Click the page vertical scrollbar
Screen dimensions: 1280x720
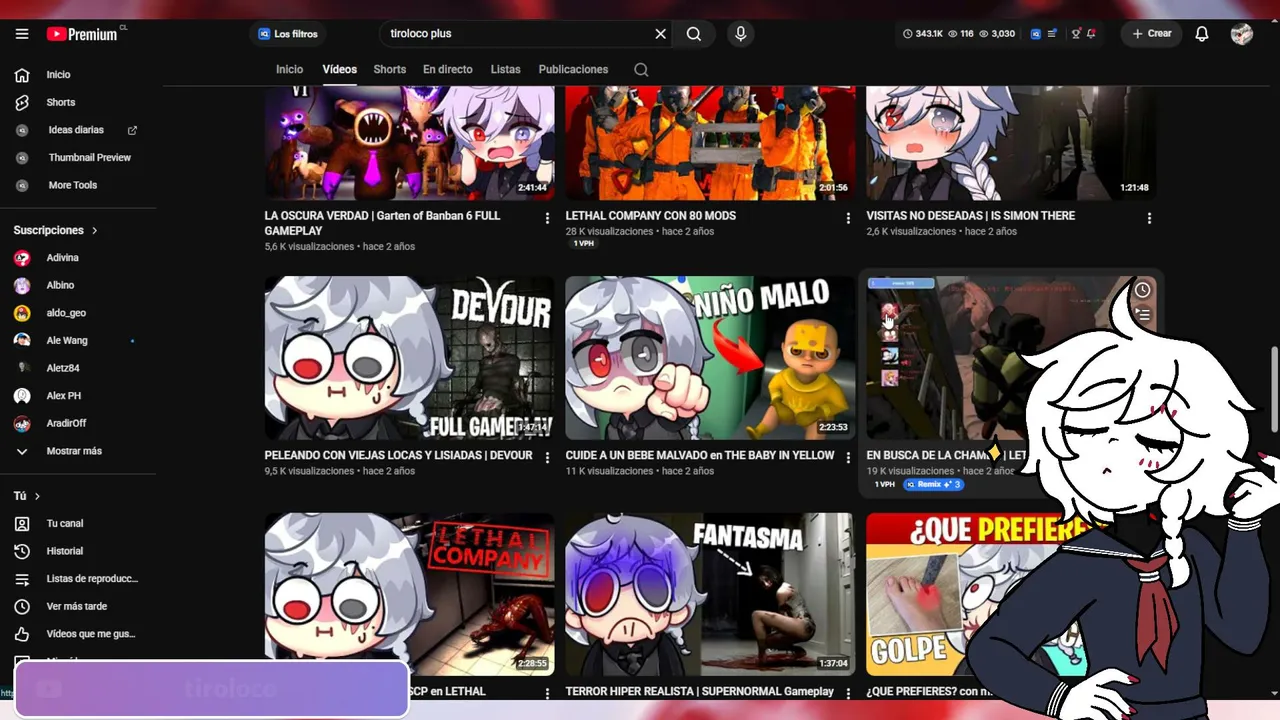click(x=1274, y=390)
